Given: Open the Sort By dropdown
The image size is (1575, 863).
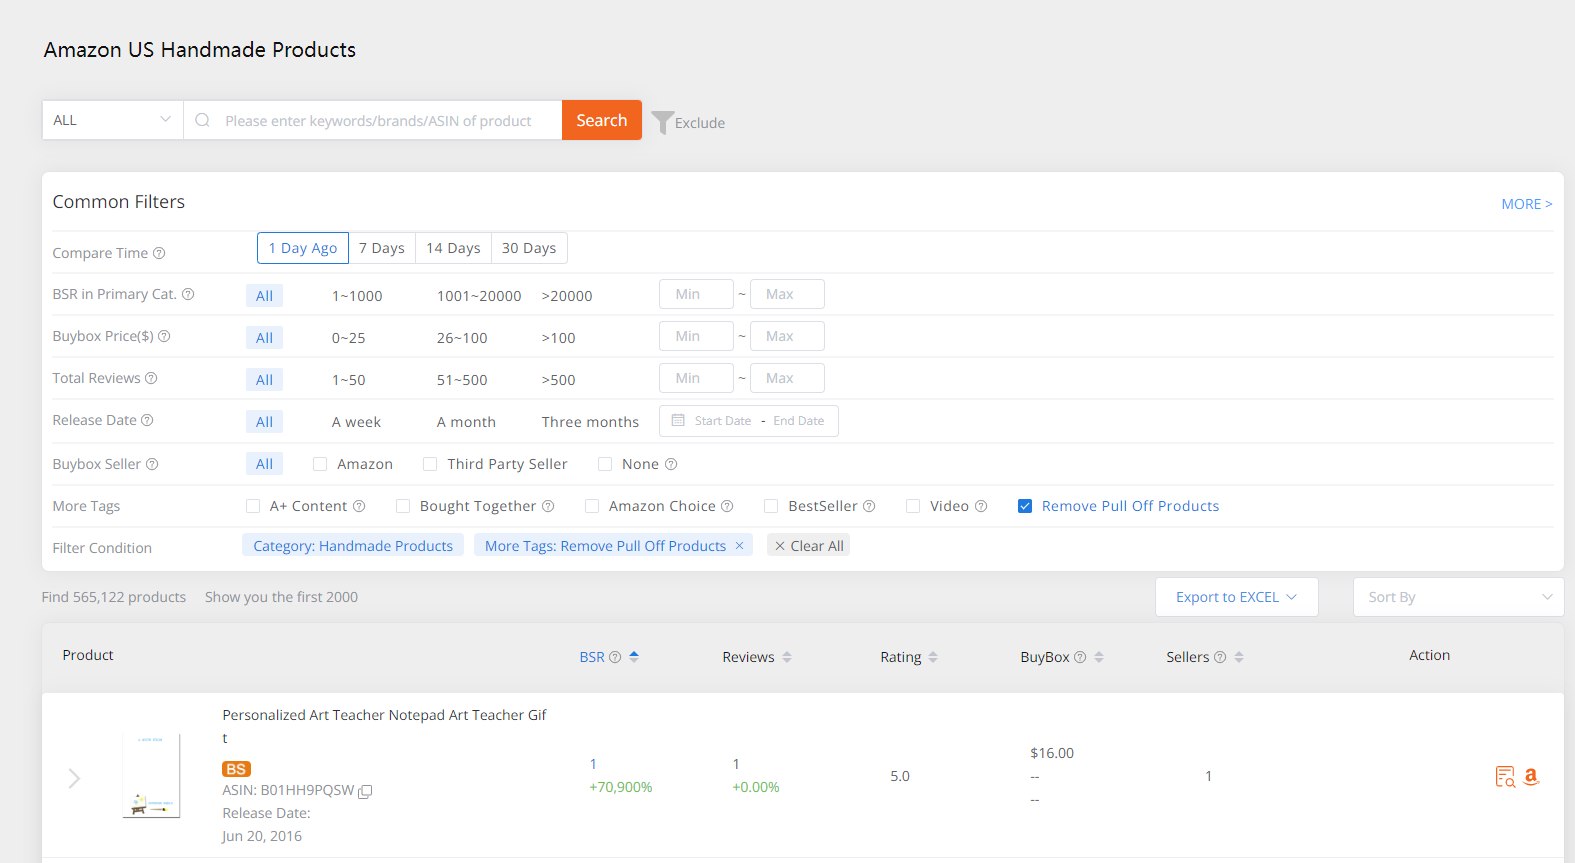Looking at the screenshot, I should pyautogui.click(x=1457, y=597).
